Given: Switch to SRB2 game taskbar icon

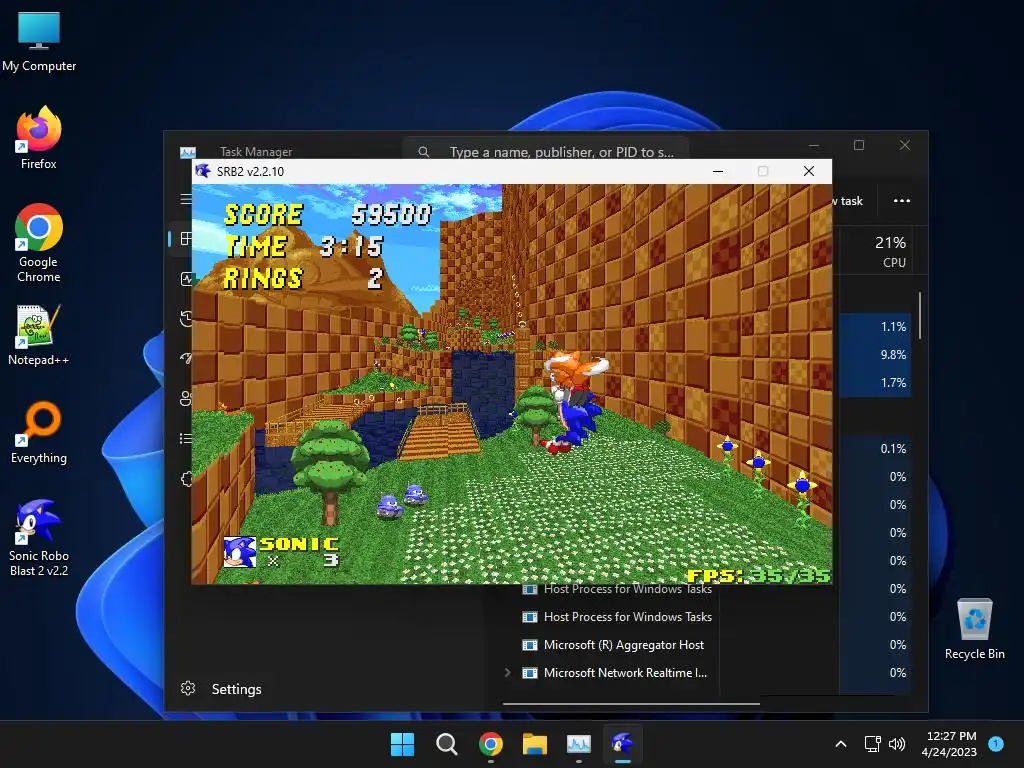Looking at the screenshot, I should coord(623,744).
